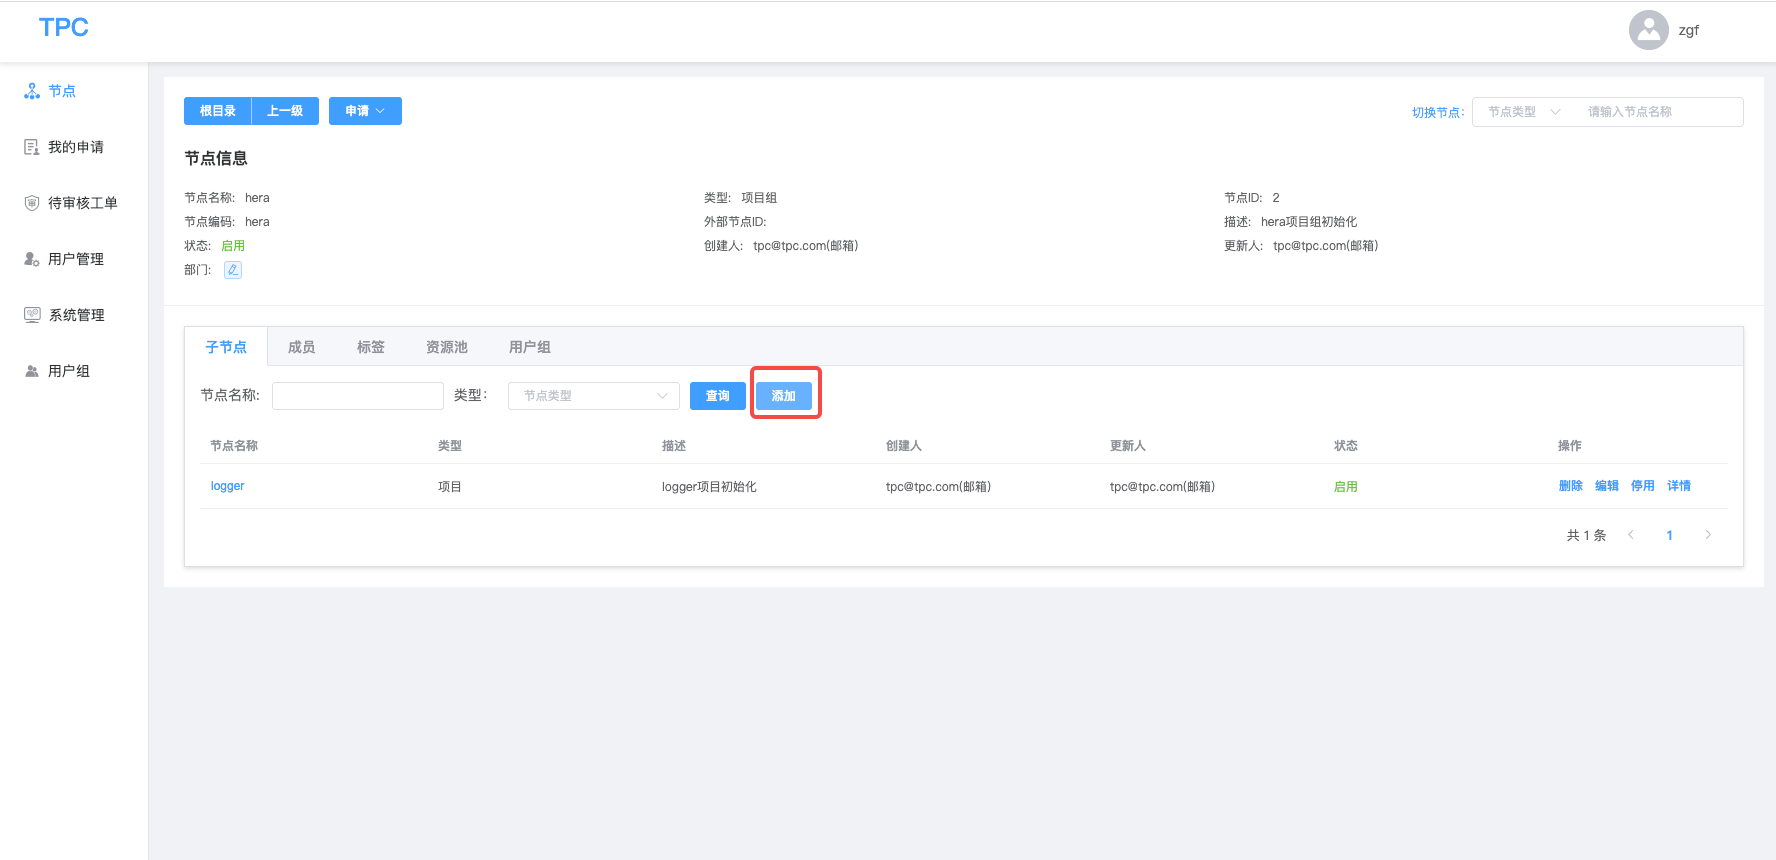Screen dimensions: 1776x860
Task: Select 节点 in the sidebar menu
Action: pos(62,91)
